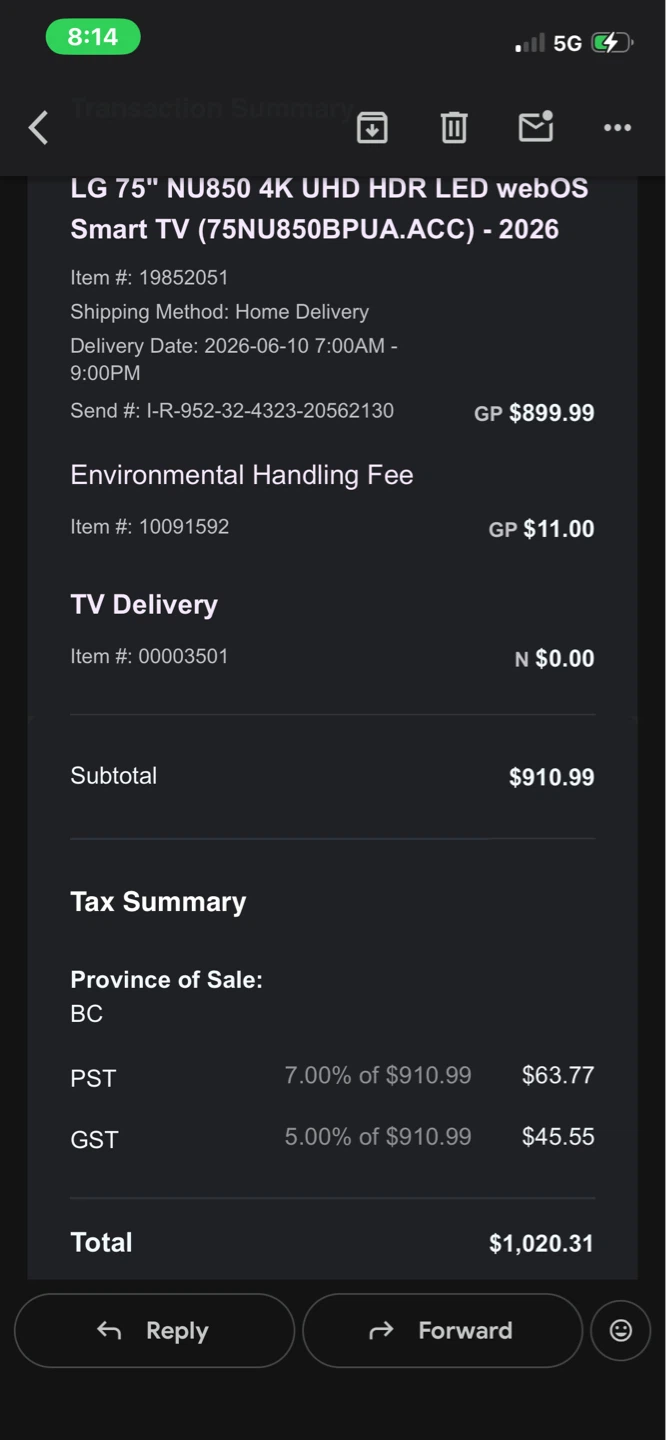This screenshot has height=1440, width=666.
Task: Tap item number 19852051
Action: pyautogui.click(x=149, y=277)
